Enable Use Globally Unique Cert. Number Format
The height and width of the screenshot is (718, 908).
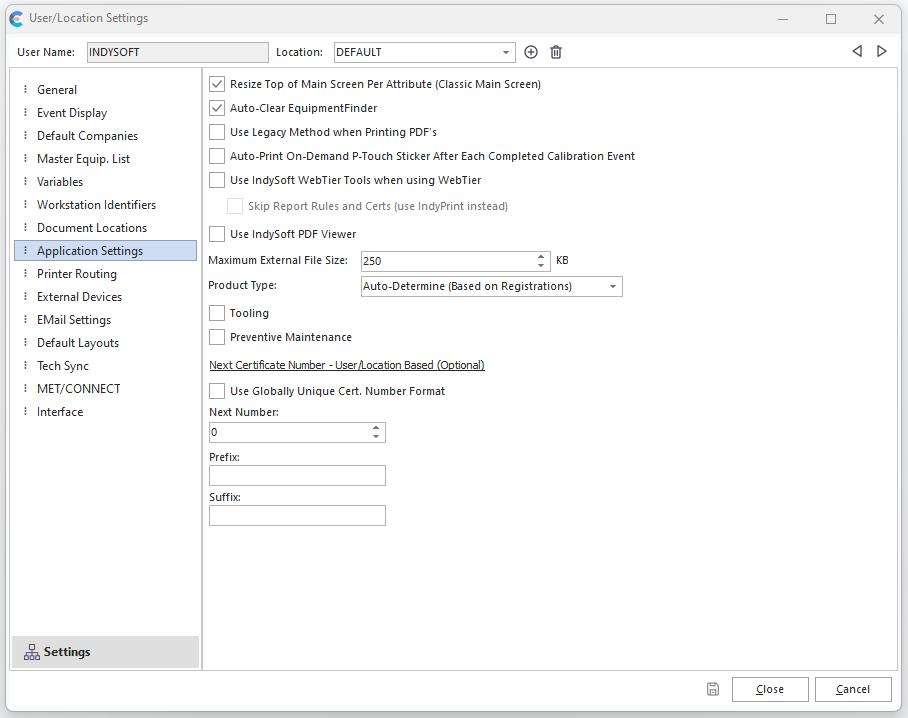pyautogui.click(x=217, y=391)
